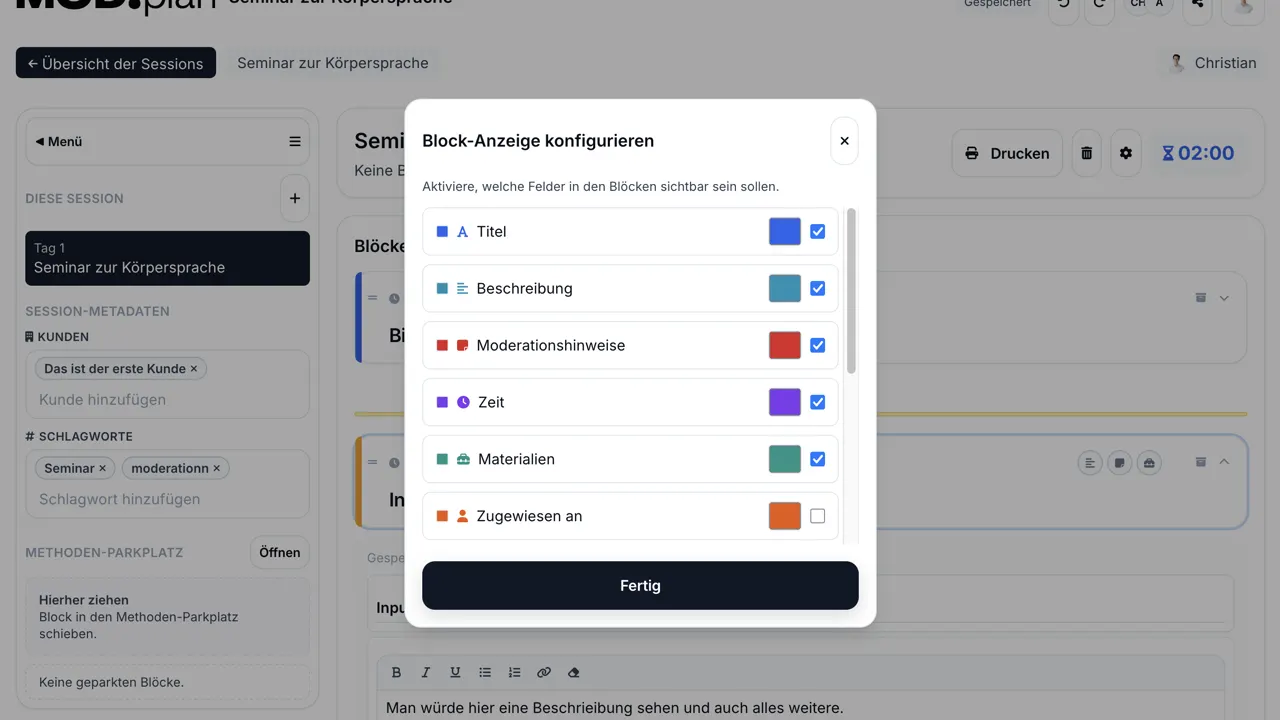
Task: Select the Tag 1 session in the sidebar
Action: pyautogui.click(x=166, y=258)
